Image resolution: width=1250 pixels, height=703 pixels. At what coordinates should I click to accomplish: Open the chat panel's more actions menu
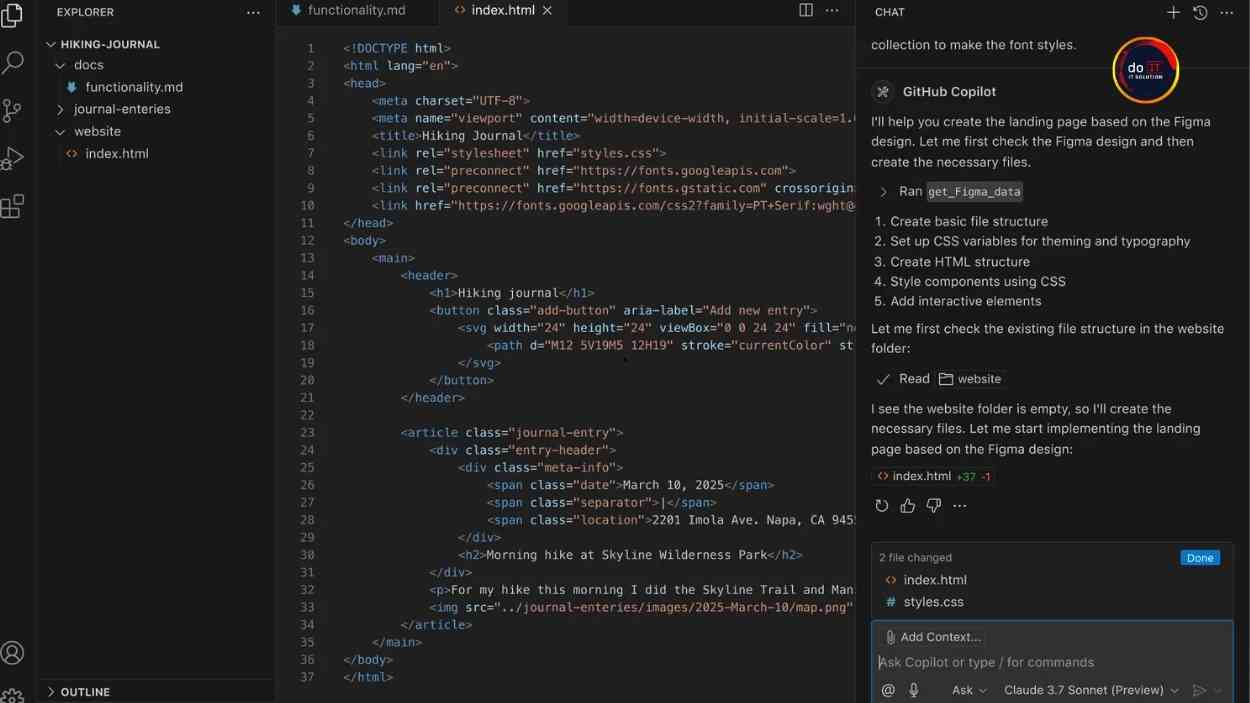pos(1227,12)
